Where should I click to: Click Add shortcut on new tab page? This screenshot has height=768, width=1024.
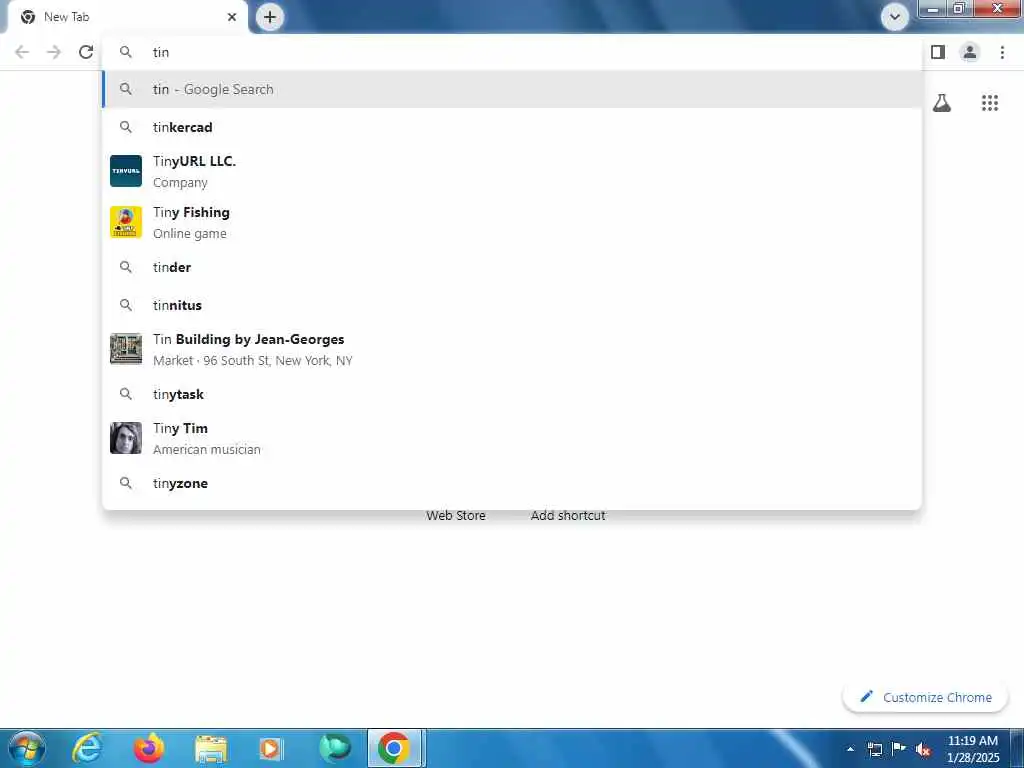[568, 515]
